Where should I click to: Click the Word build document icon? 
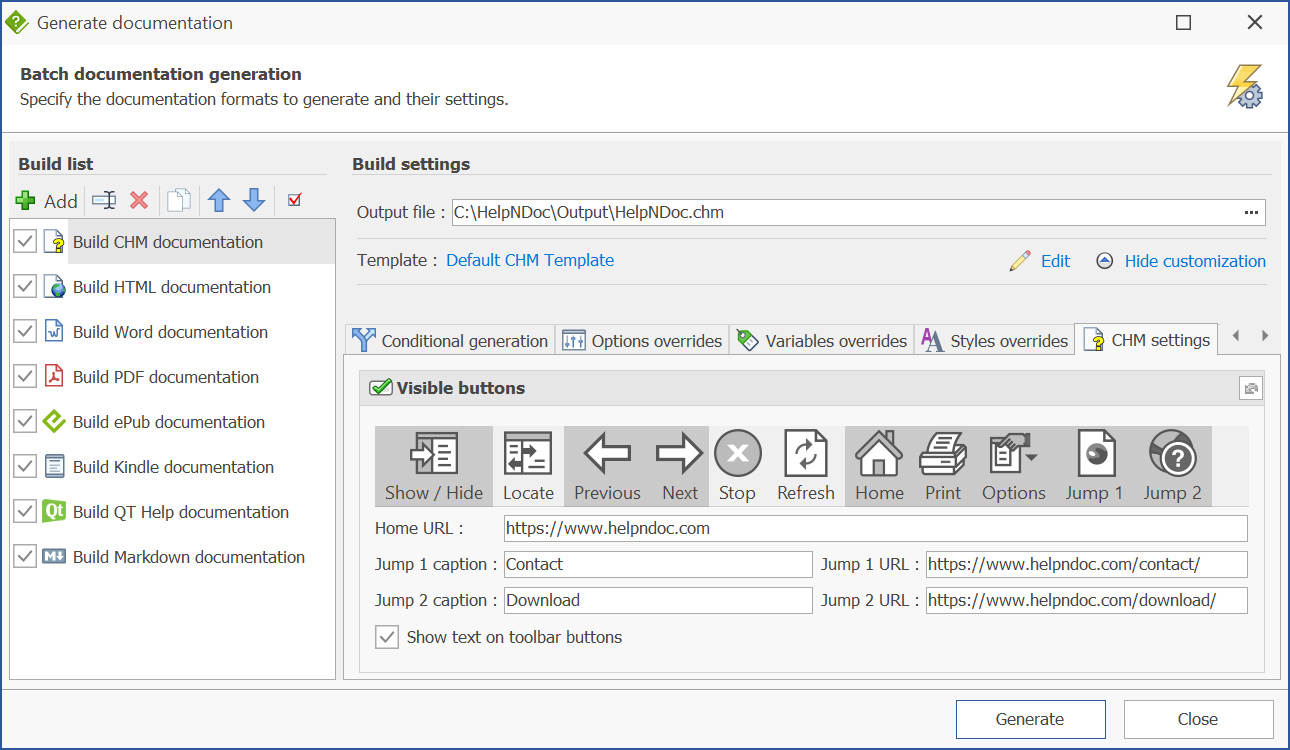click(54, 332)
